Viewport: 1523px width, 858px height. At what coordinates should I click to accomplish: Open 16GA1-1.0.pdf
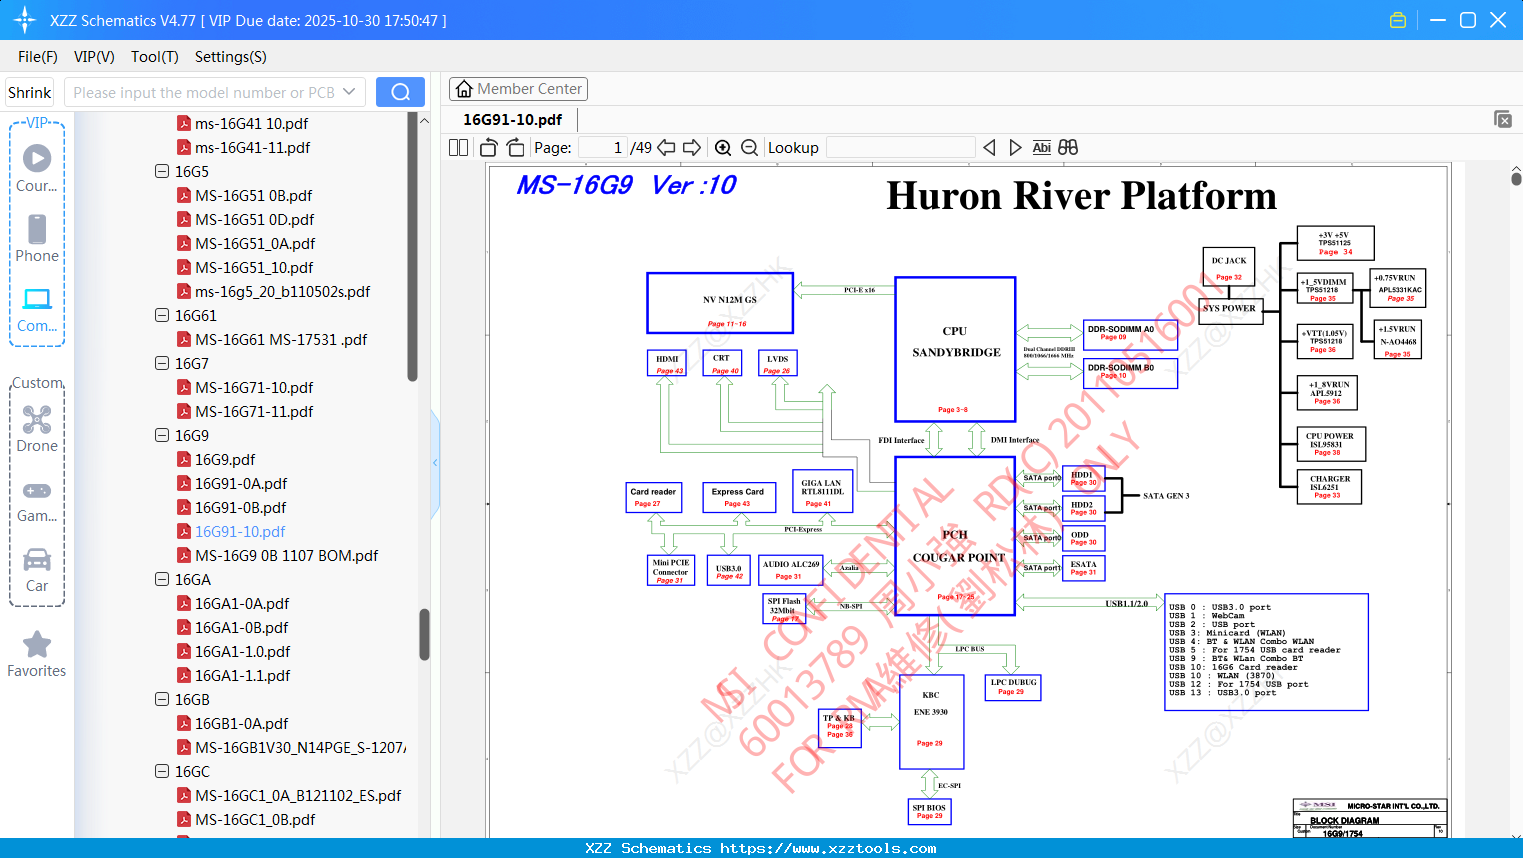[242, 651]
